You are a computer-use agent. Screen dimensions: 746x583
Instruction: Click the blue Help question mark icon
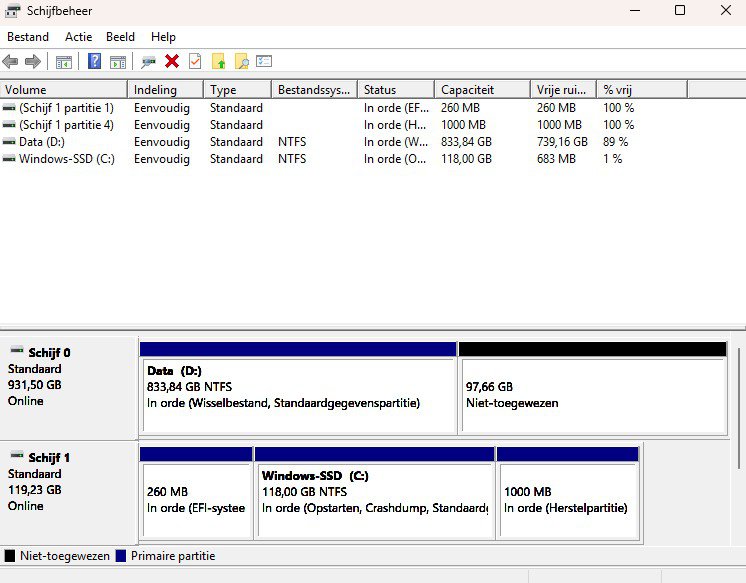[95, 62]
